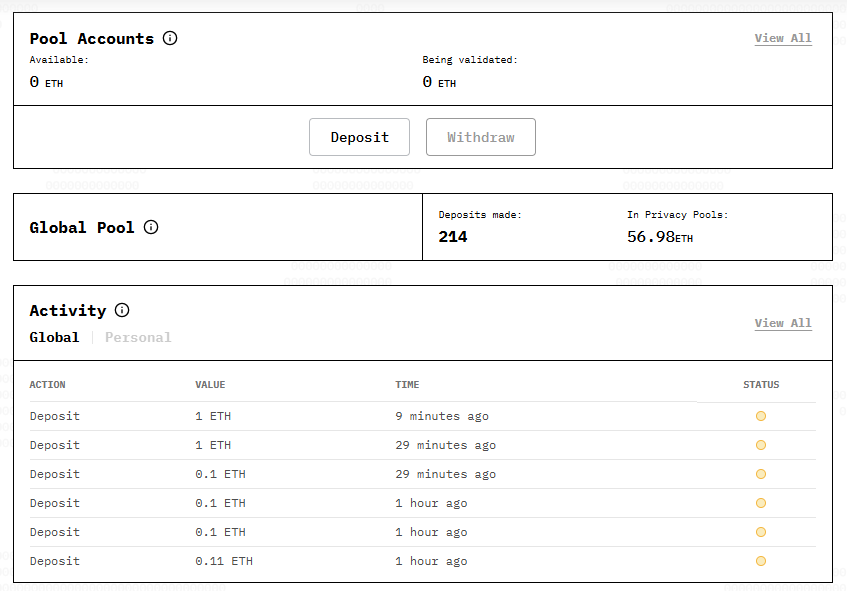Viewport: 847px width, 591px height.
Task: Click the info icon beside Activity heading
Action: point(122,310)
